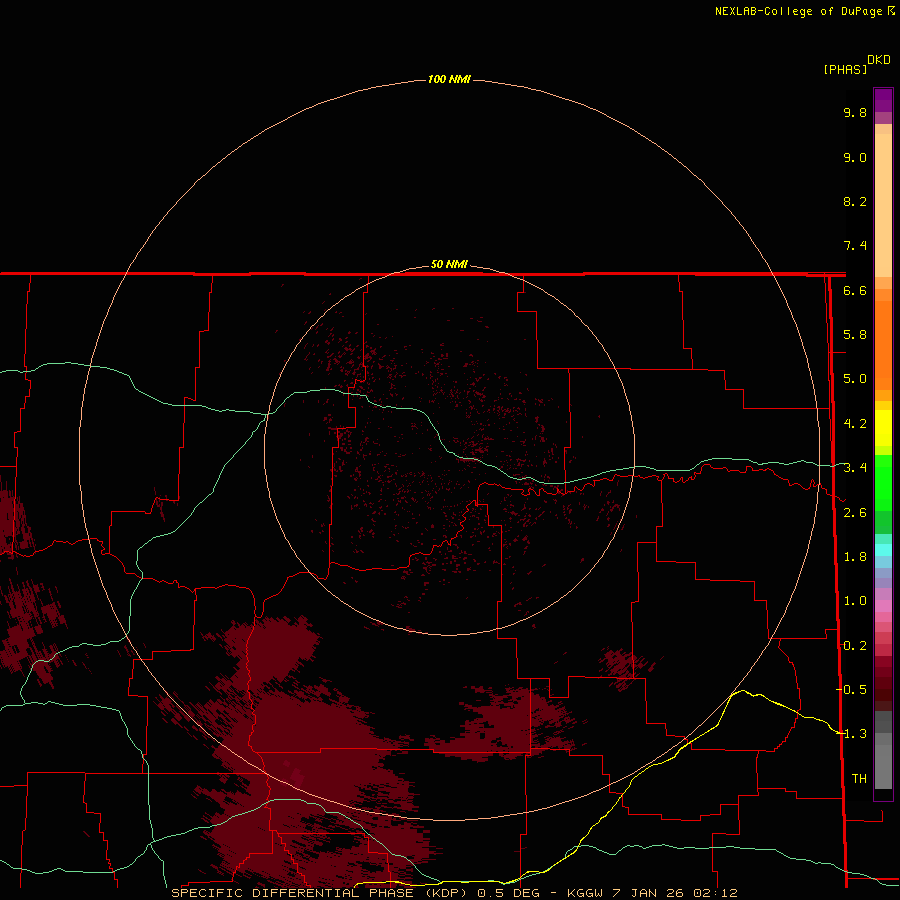900x900 pixels.
Task: Click the pink segment of the color bar
Action: [x=883, y=606]
